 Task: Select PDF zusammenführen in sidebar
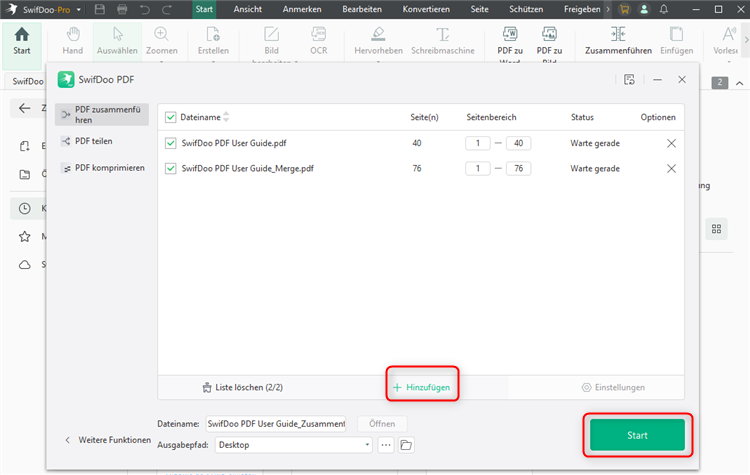(102, 115)
